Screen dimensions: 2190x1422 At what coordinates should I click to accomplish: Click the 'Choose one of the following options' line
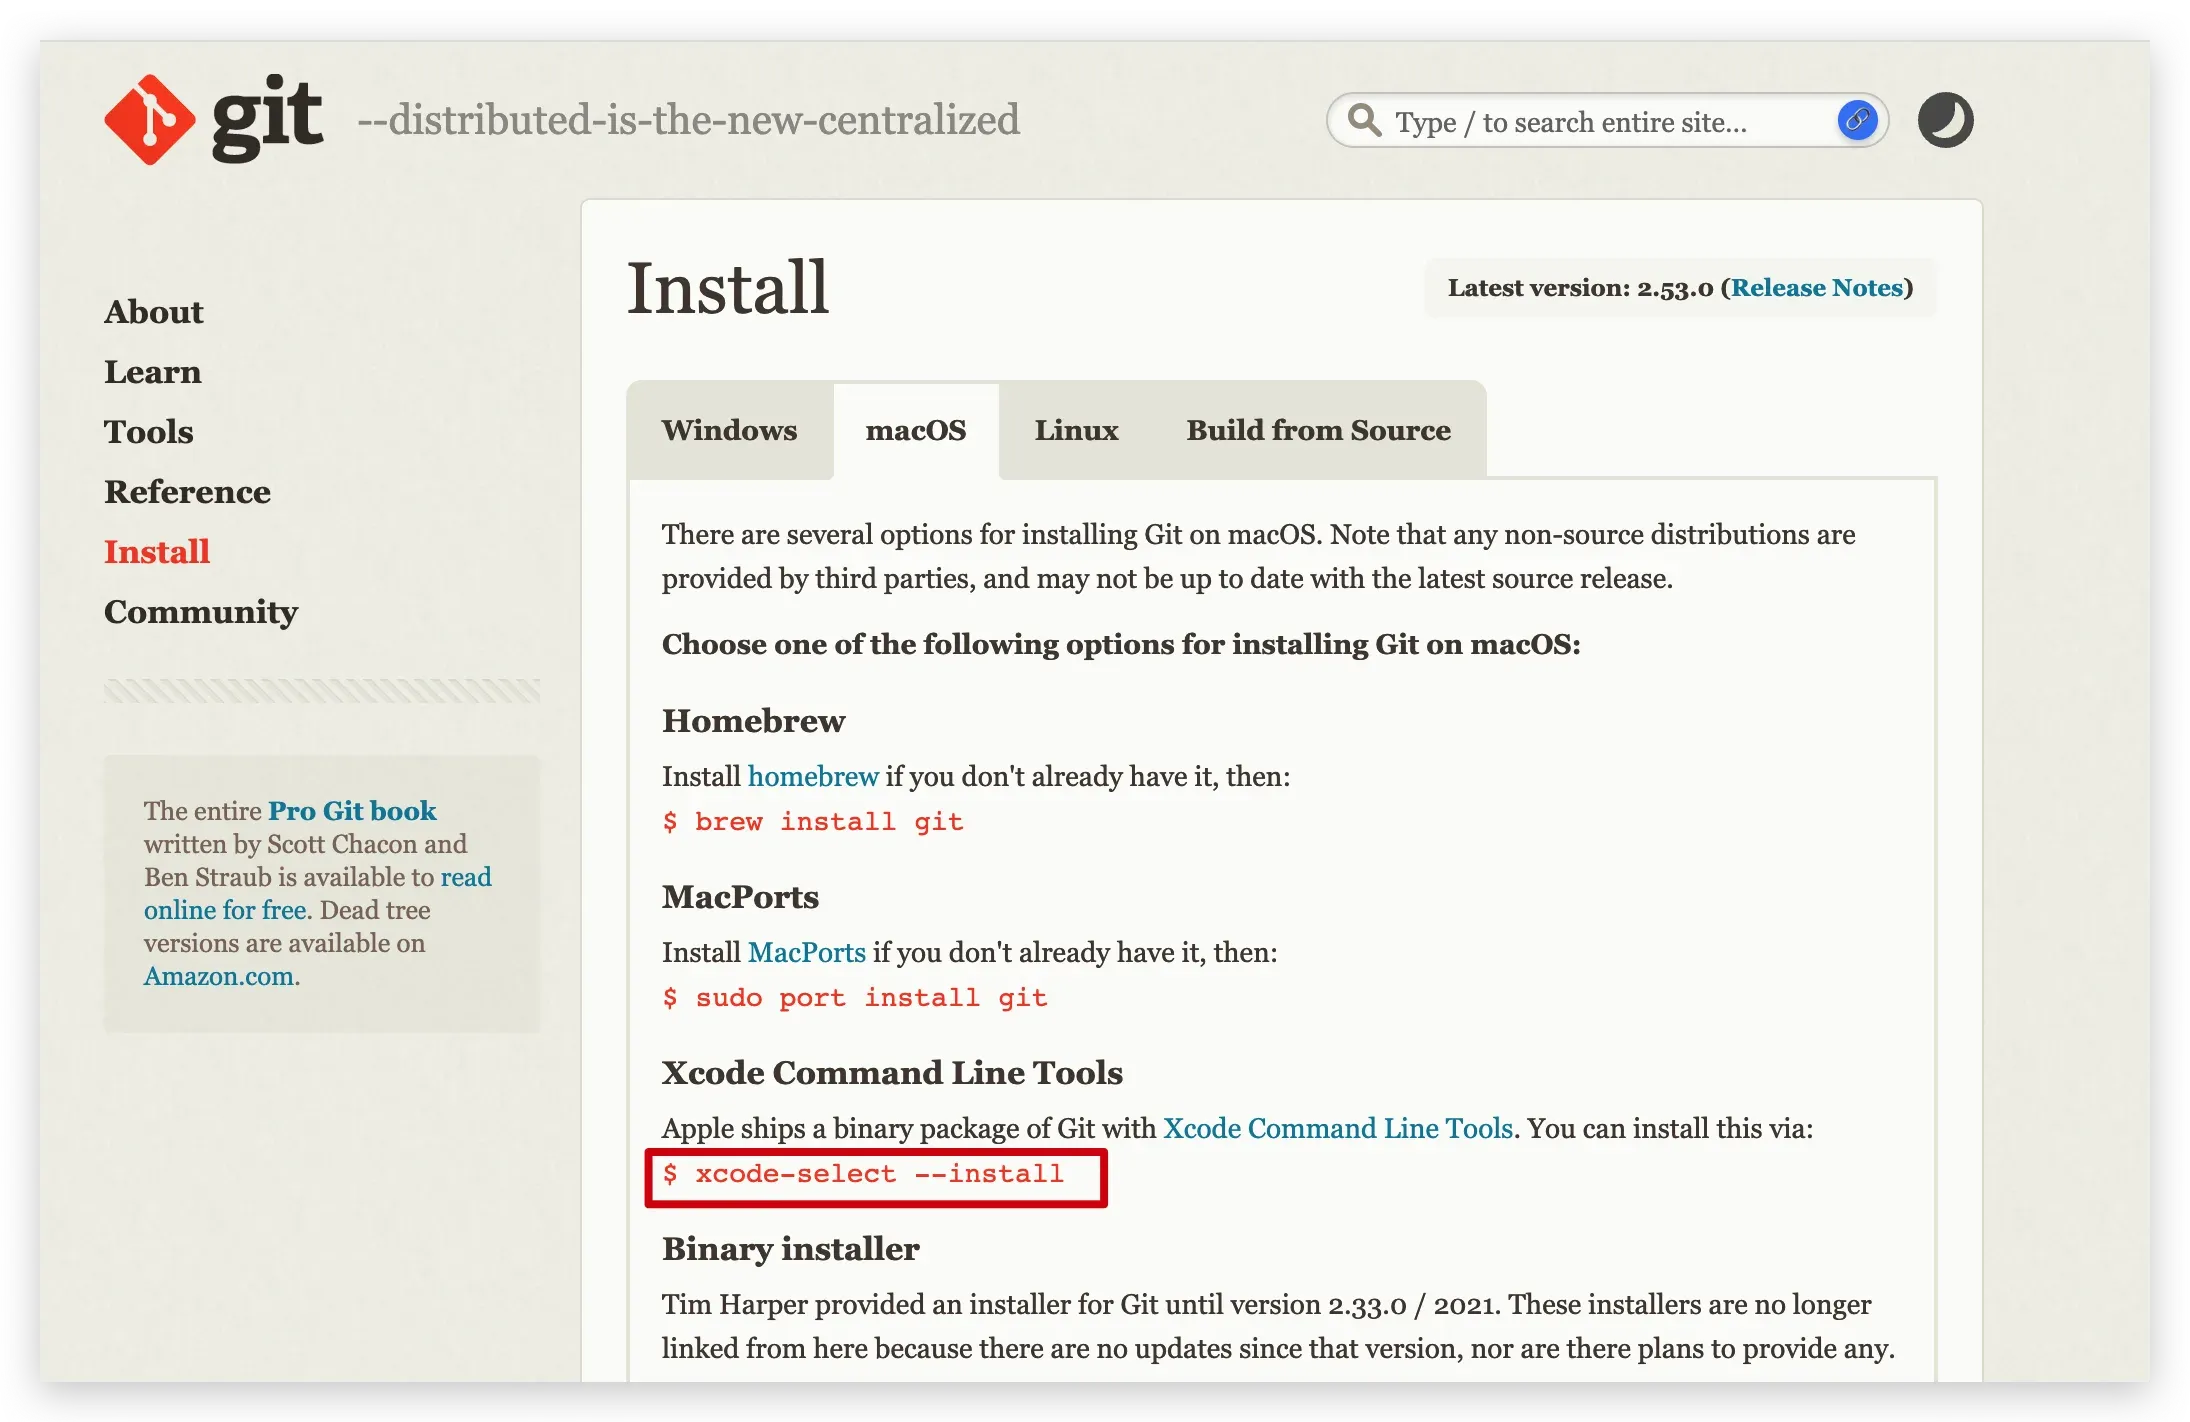[x=1121, y=645]
